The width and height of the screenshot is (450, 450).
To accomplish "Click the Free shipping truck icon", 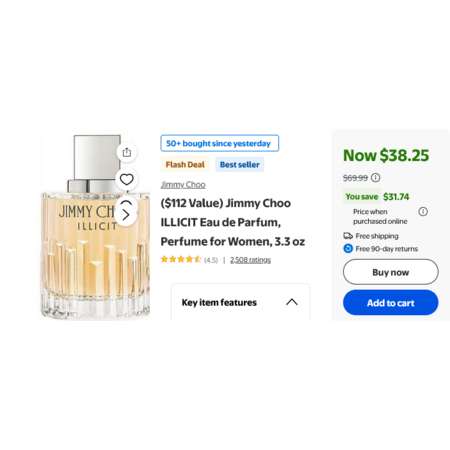I will click(348, 236).
